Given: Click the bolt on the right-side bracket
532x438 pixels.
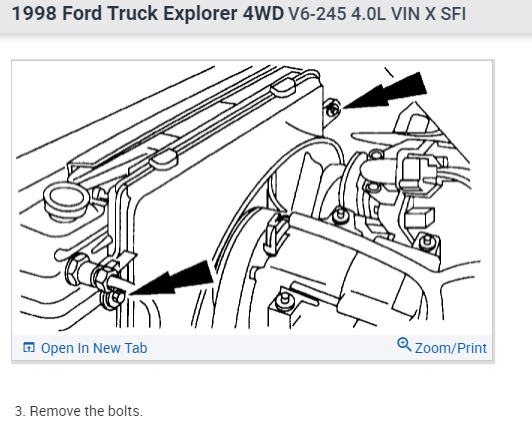Looking at the screenshot, I should (426, 241).
